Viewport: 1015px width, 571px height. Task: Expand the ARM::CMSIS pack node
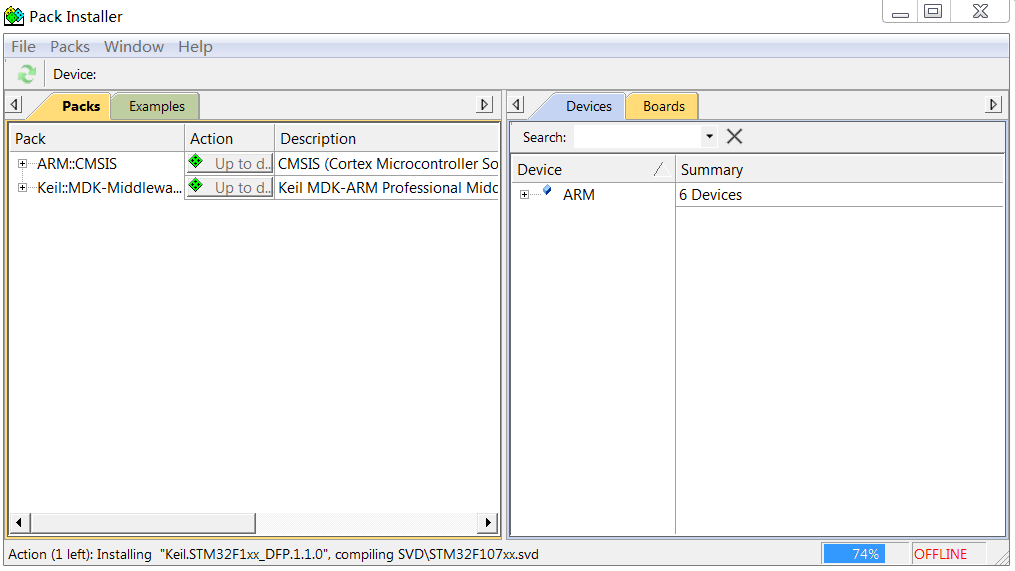22,164
